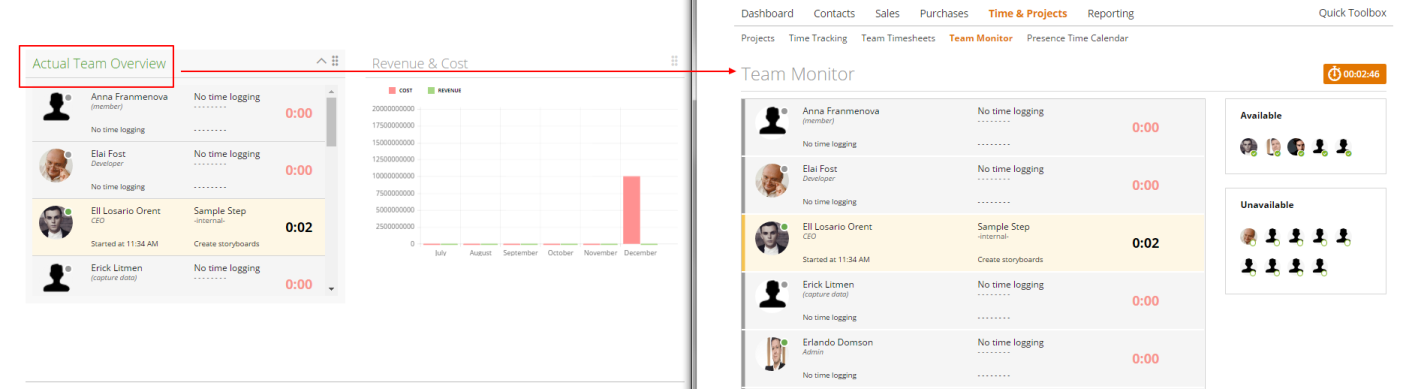Click third photo avatar in Available panel

pyautogui.click(x=1296, y=147)
